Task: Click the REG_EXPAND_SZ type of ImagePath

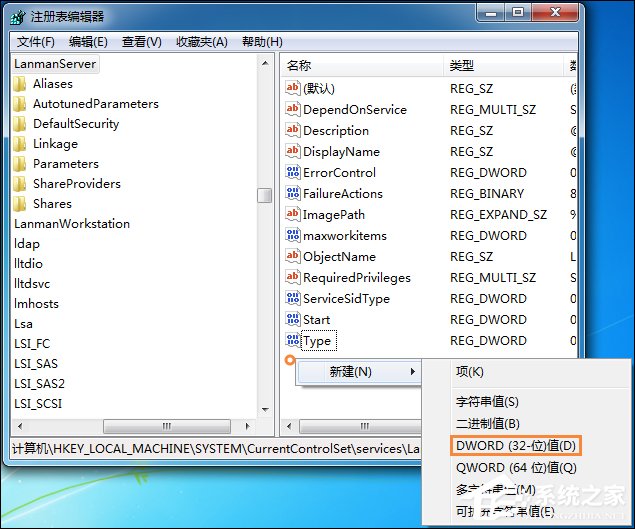Action: (498, 214)
